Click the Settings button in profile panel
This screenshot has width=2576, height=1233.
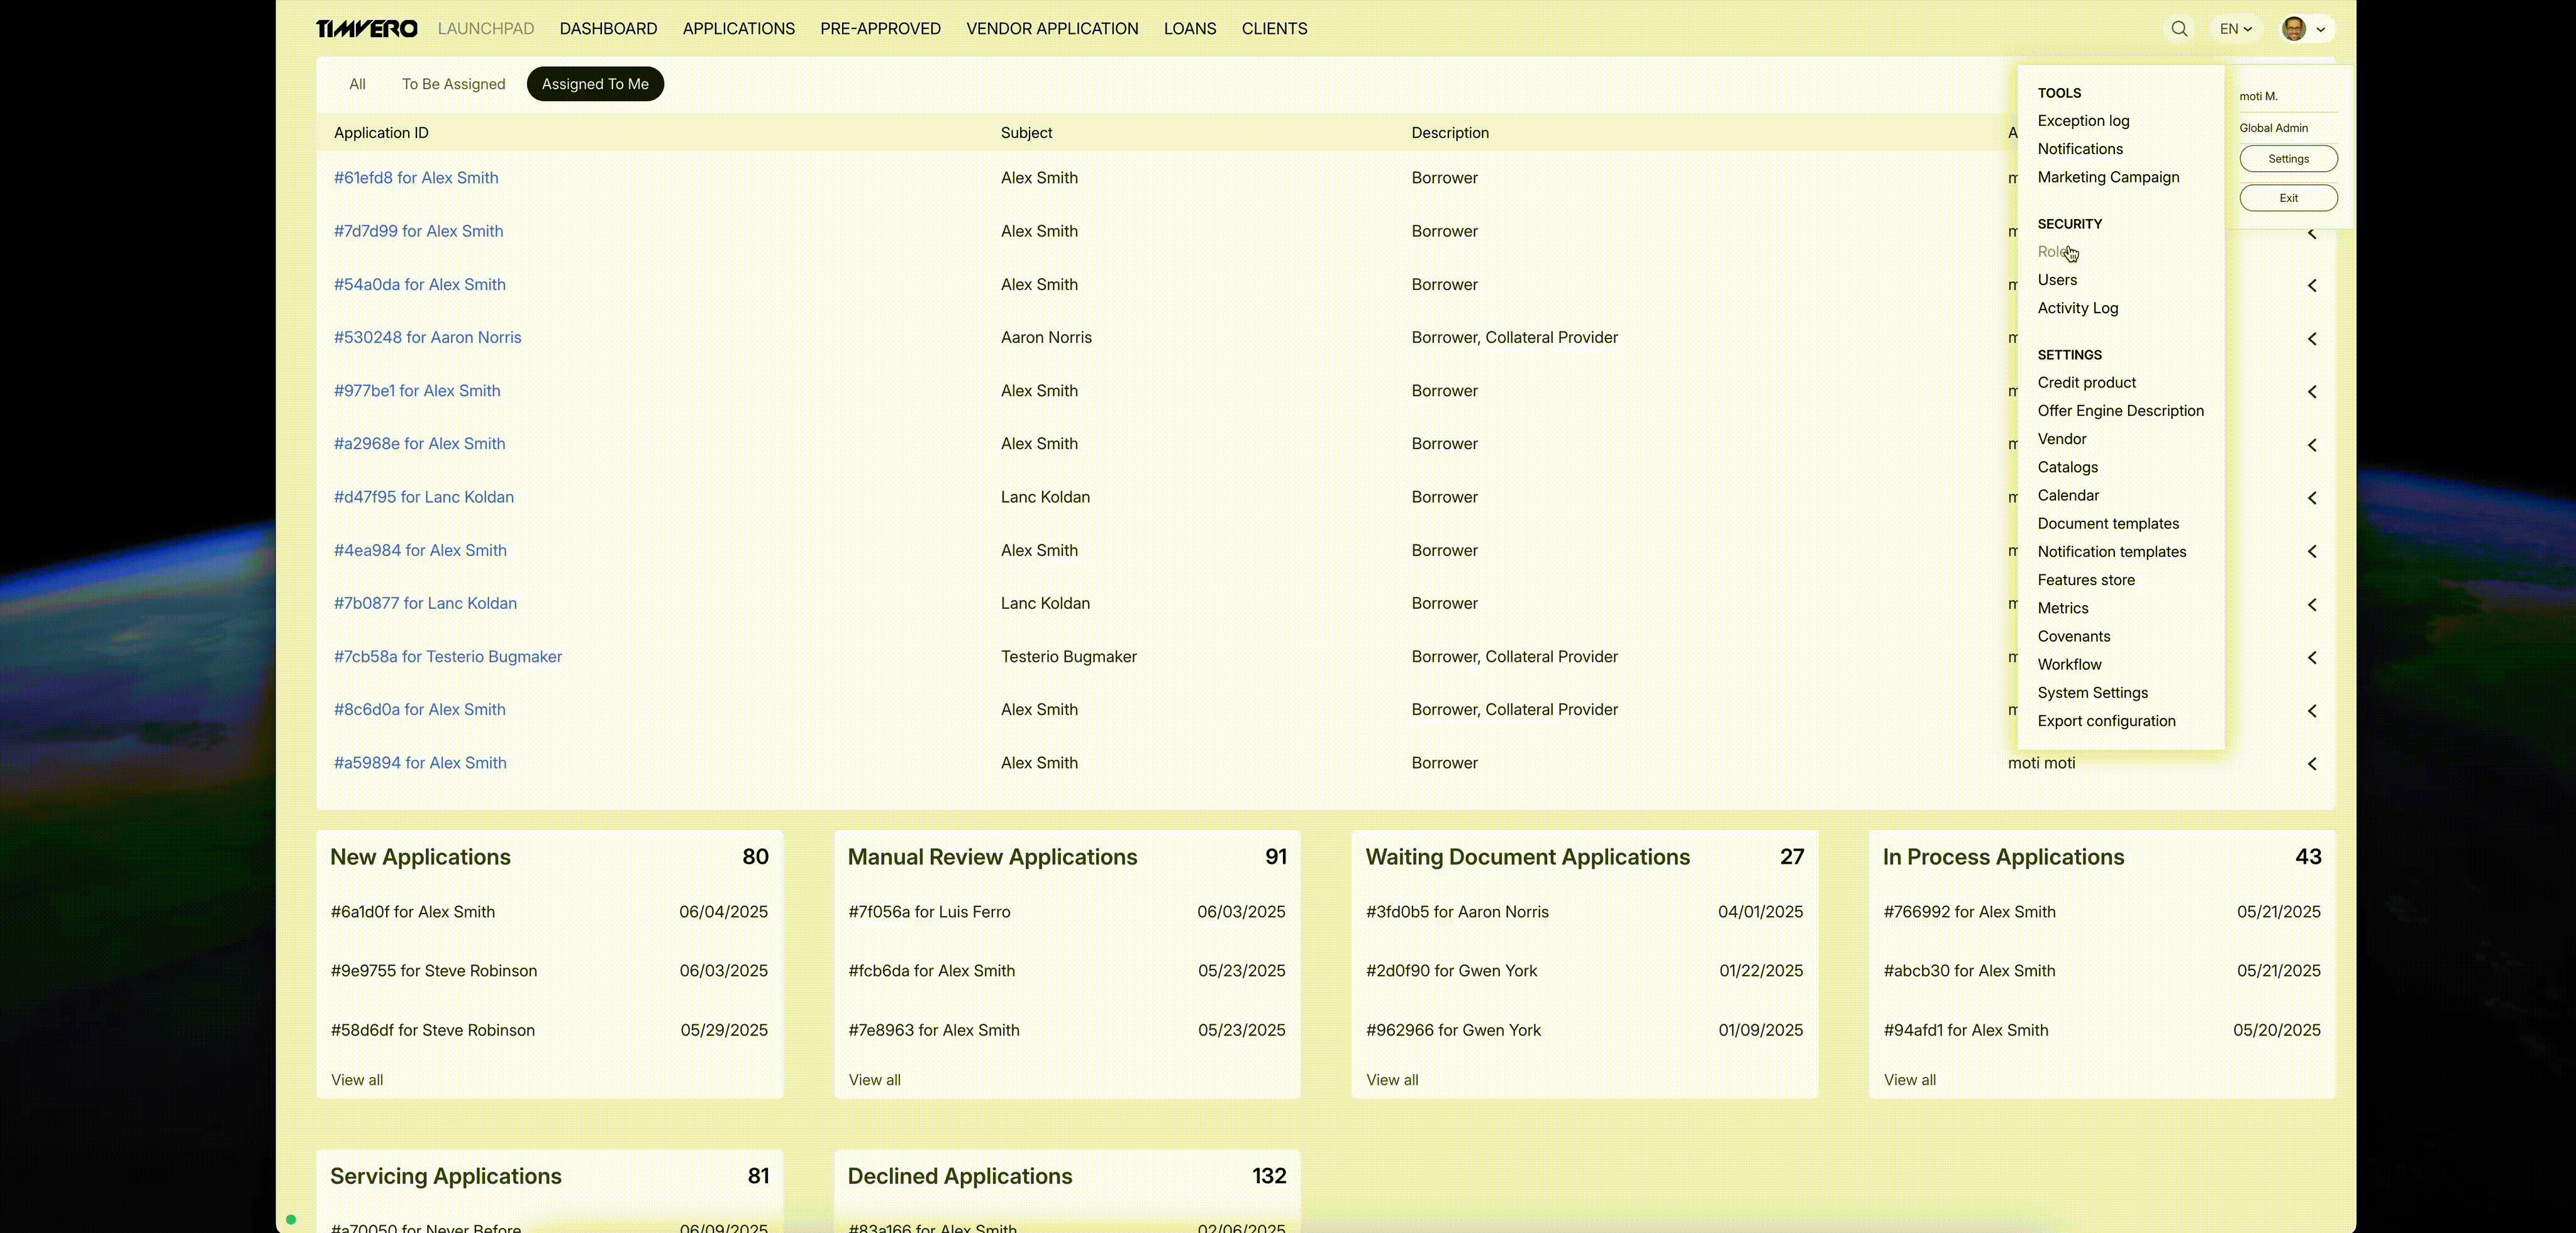click(2288, 159)
